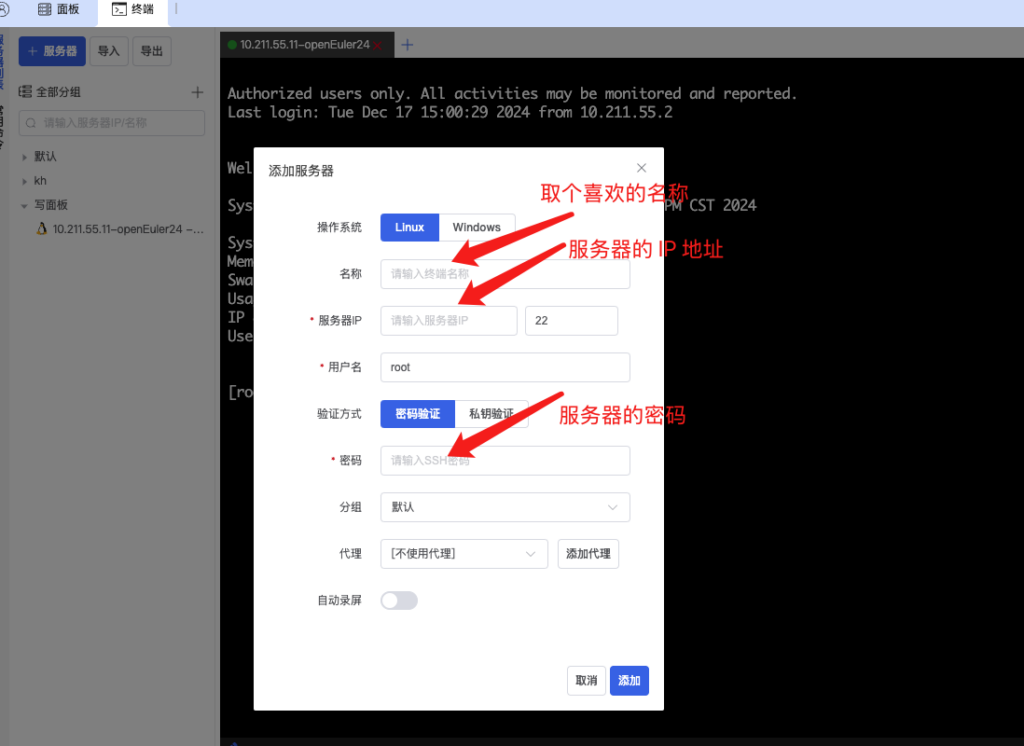Screen dimensions: 1024x746
Task: Choose 私钥验证 authentication method
Action: [x=490, y=414]
